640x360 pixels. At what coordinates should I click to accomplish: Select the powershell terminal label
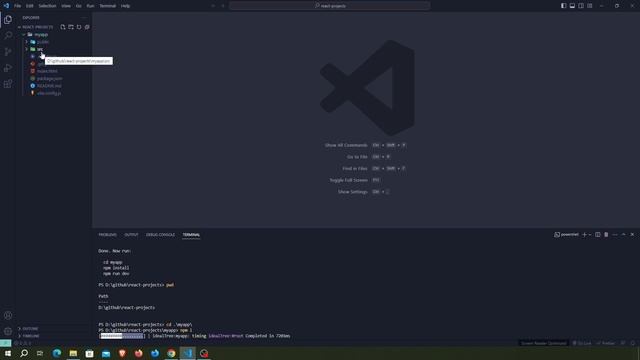tap(567, 235)
